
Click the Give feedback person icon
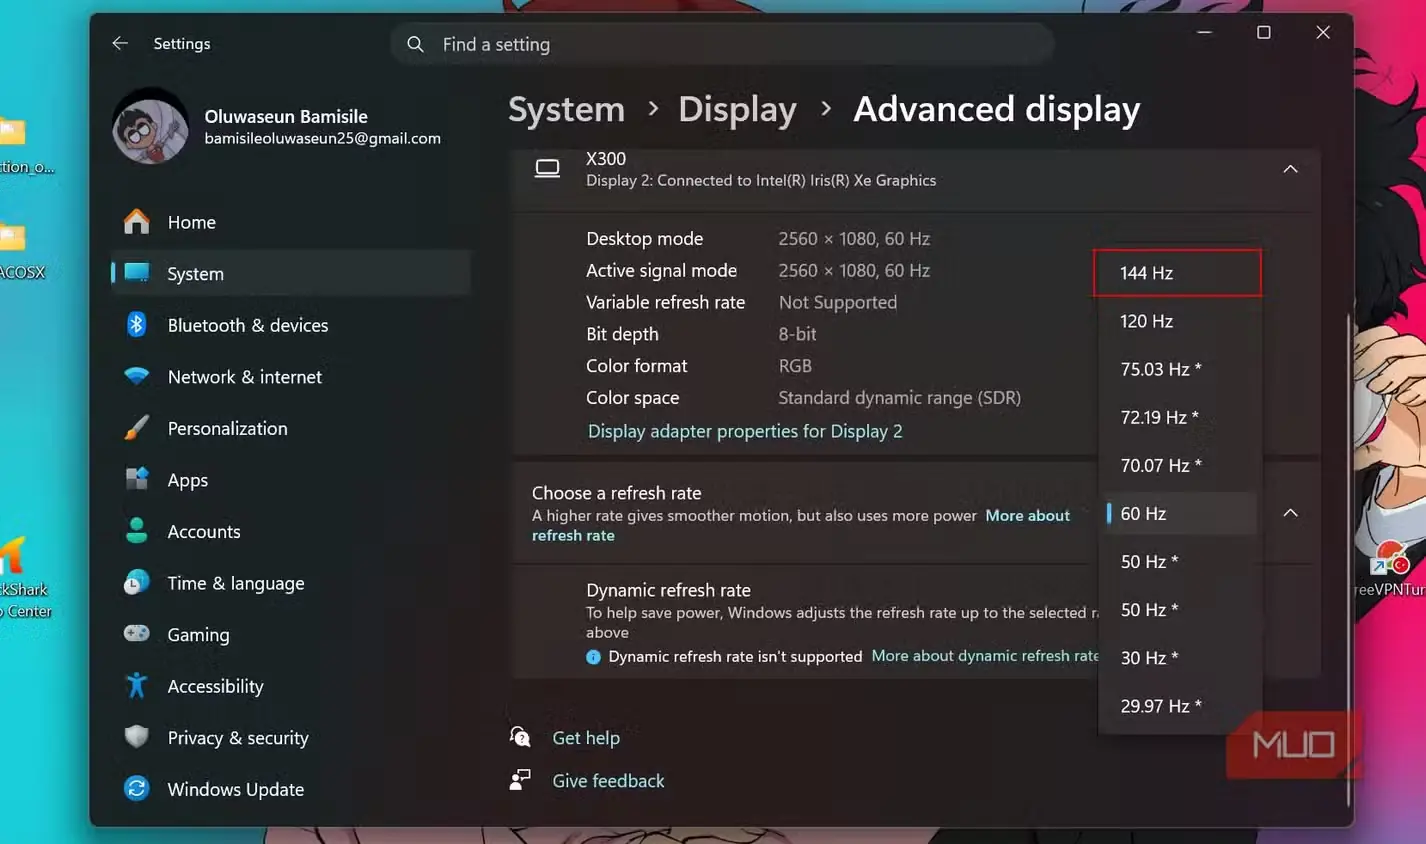(x=520, y=780)
